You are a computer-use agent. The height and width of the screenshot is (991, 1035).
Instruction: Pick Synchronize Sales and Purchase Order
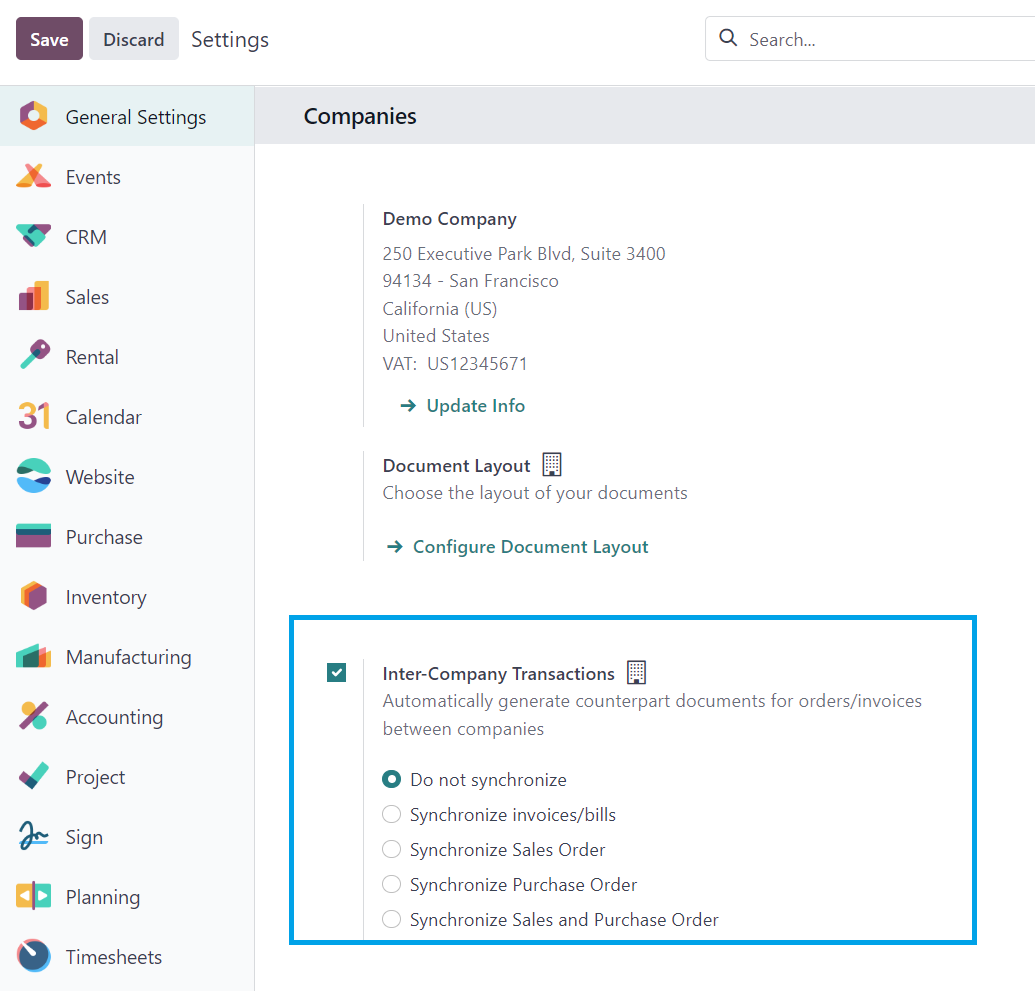[x=391, y=919]
